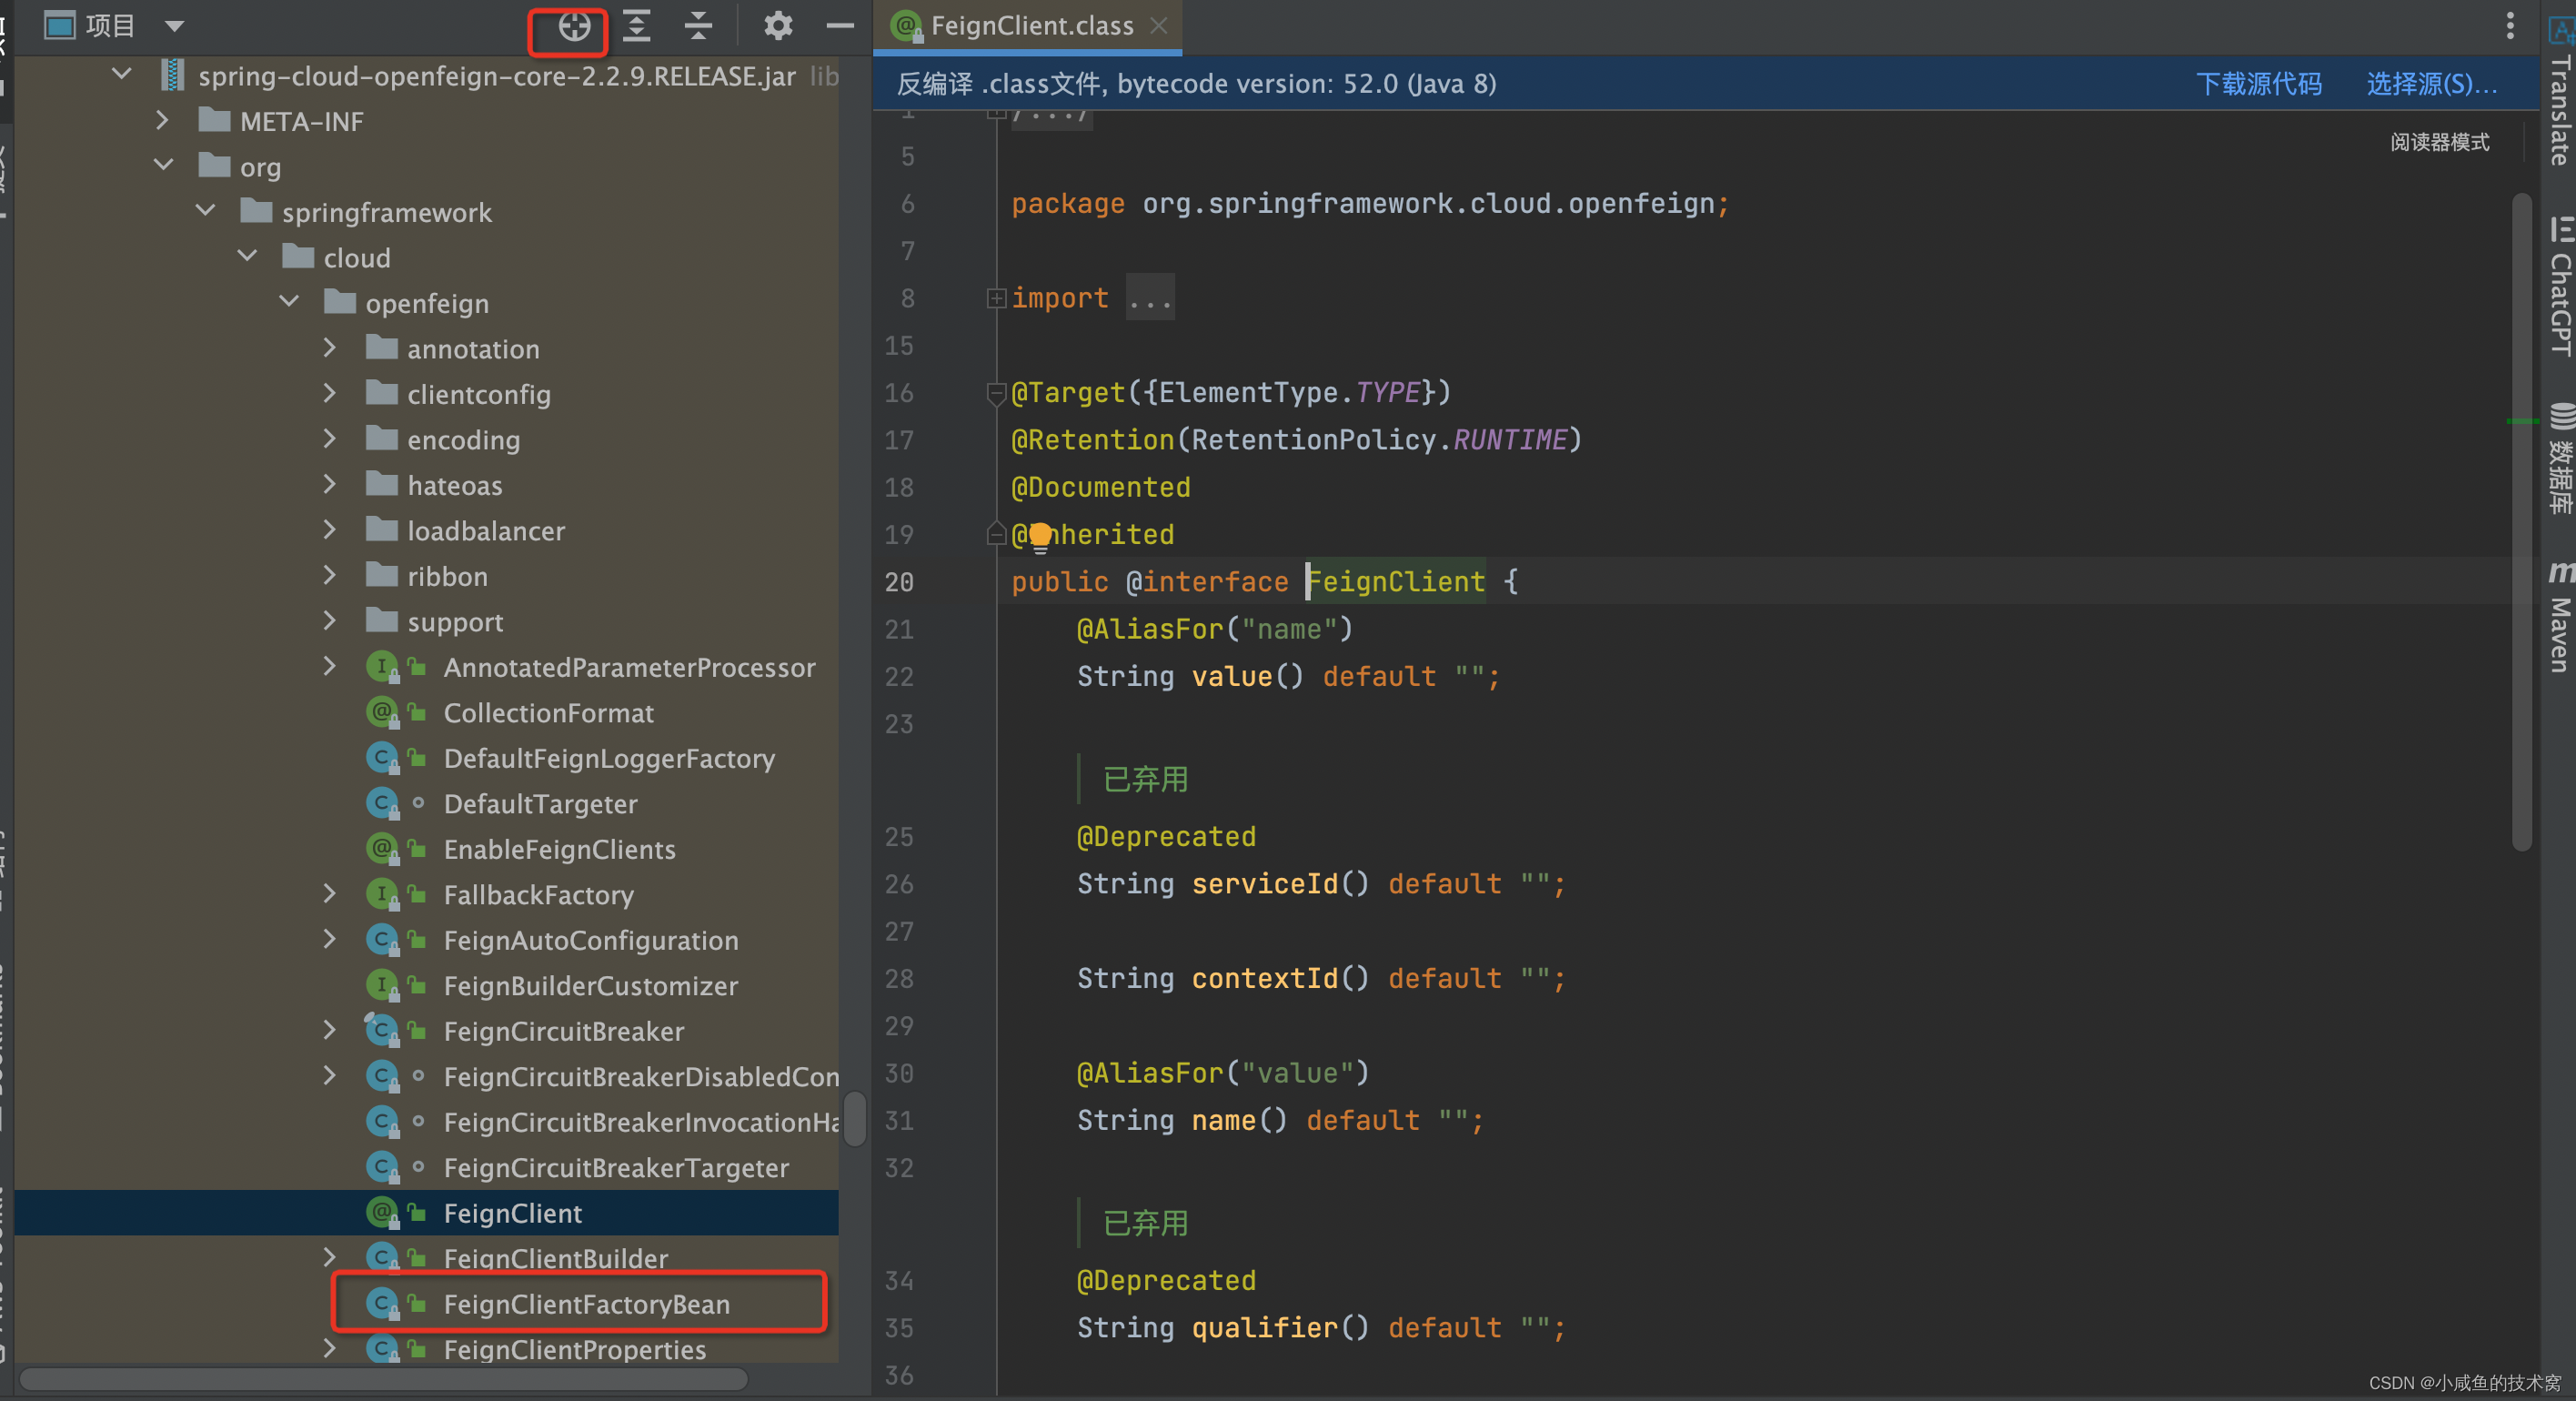Click the qualifier method name
The image size is (2576, 1401).
(1264, 1328)
